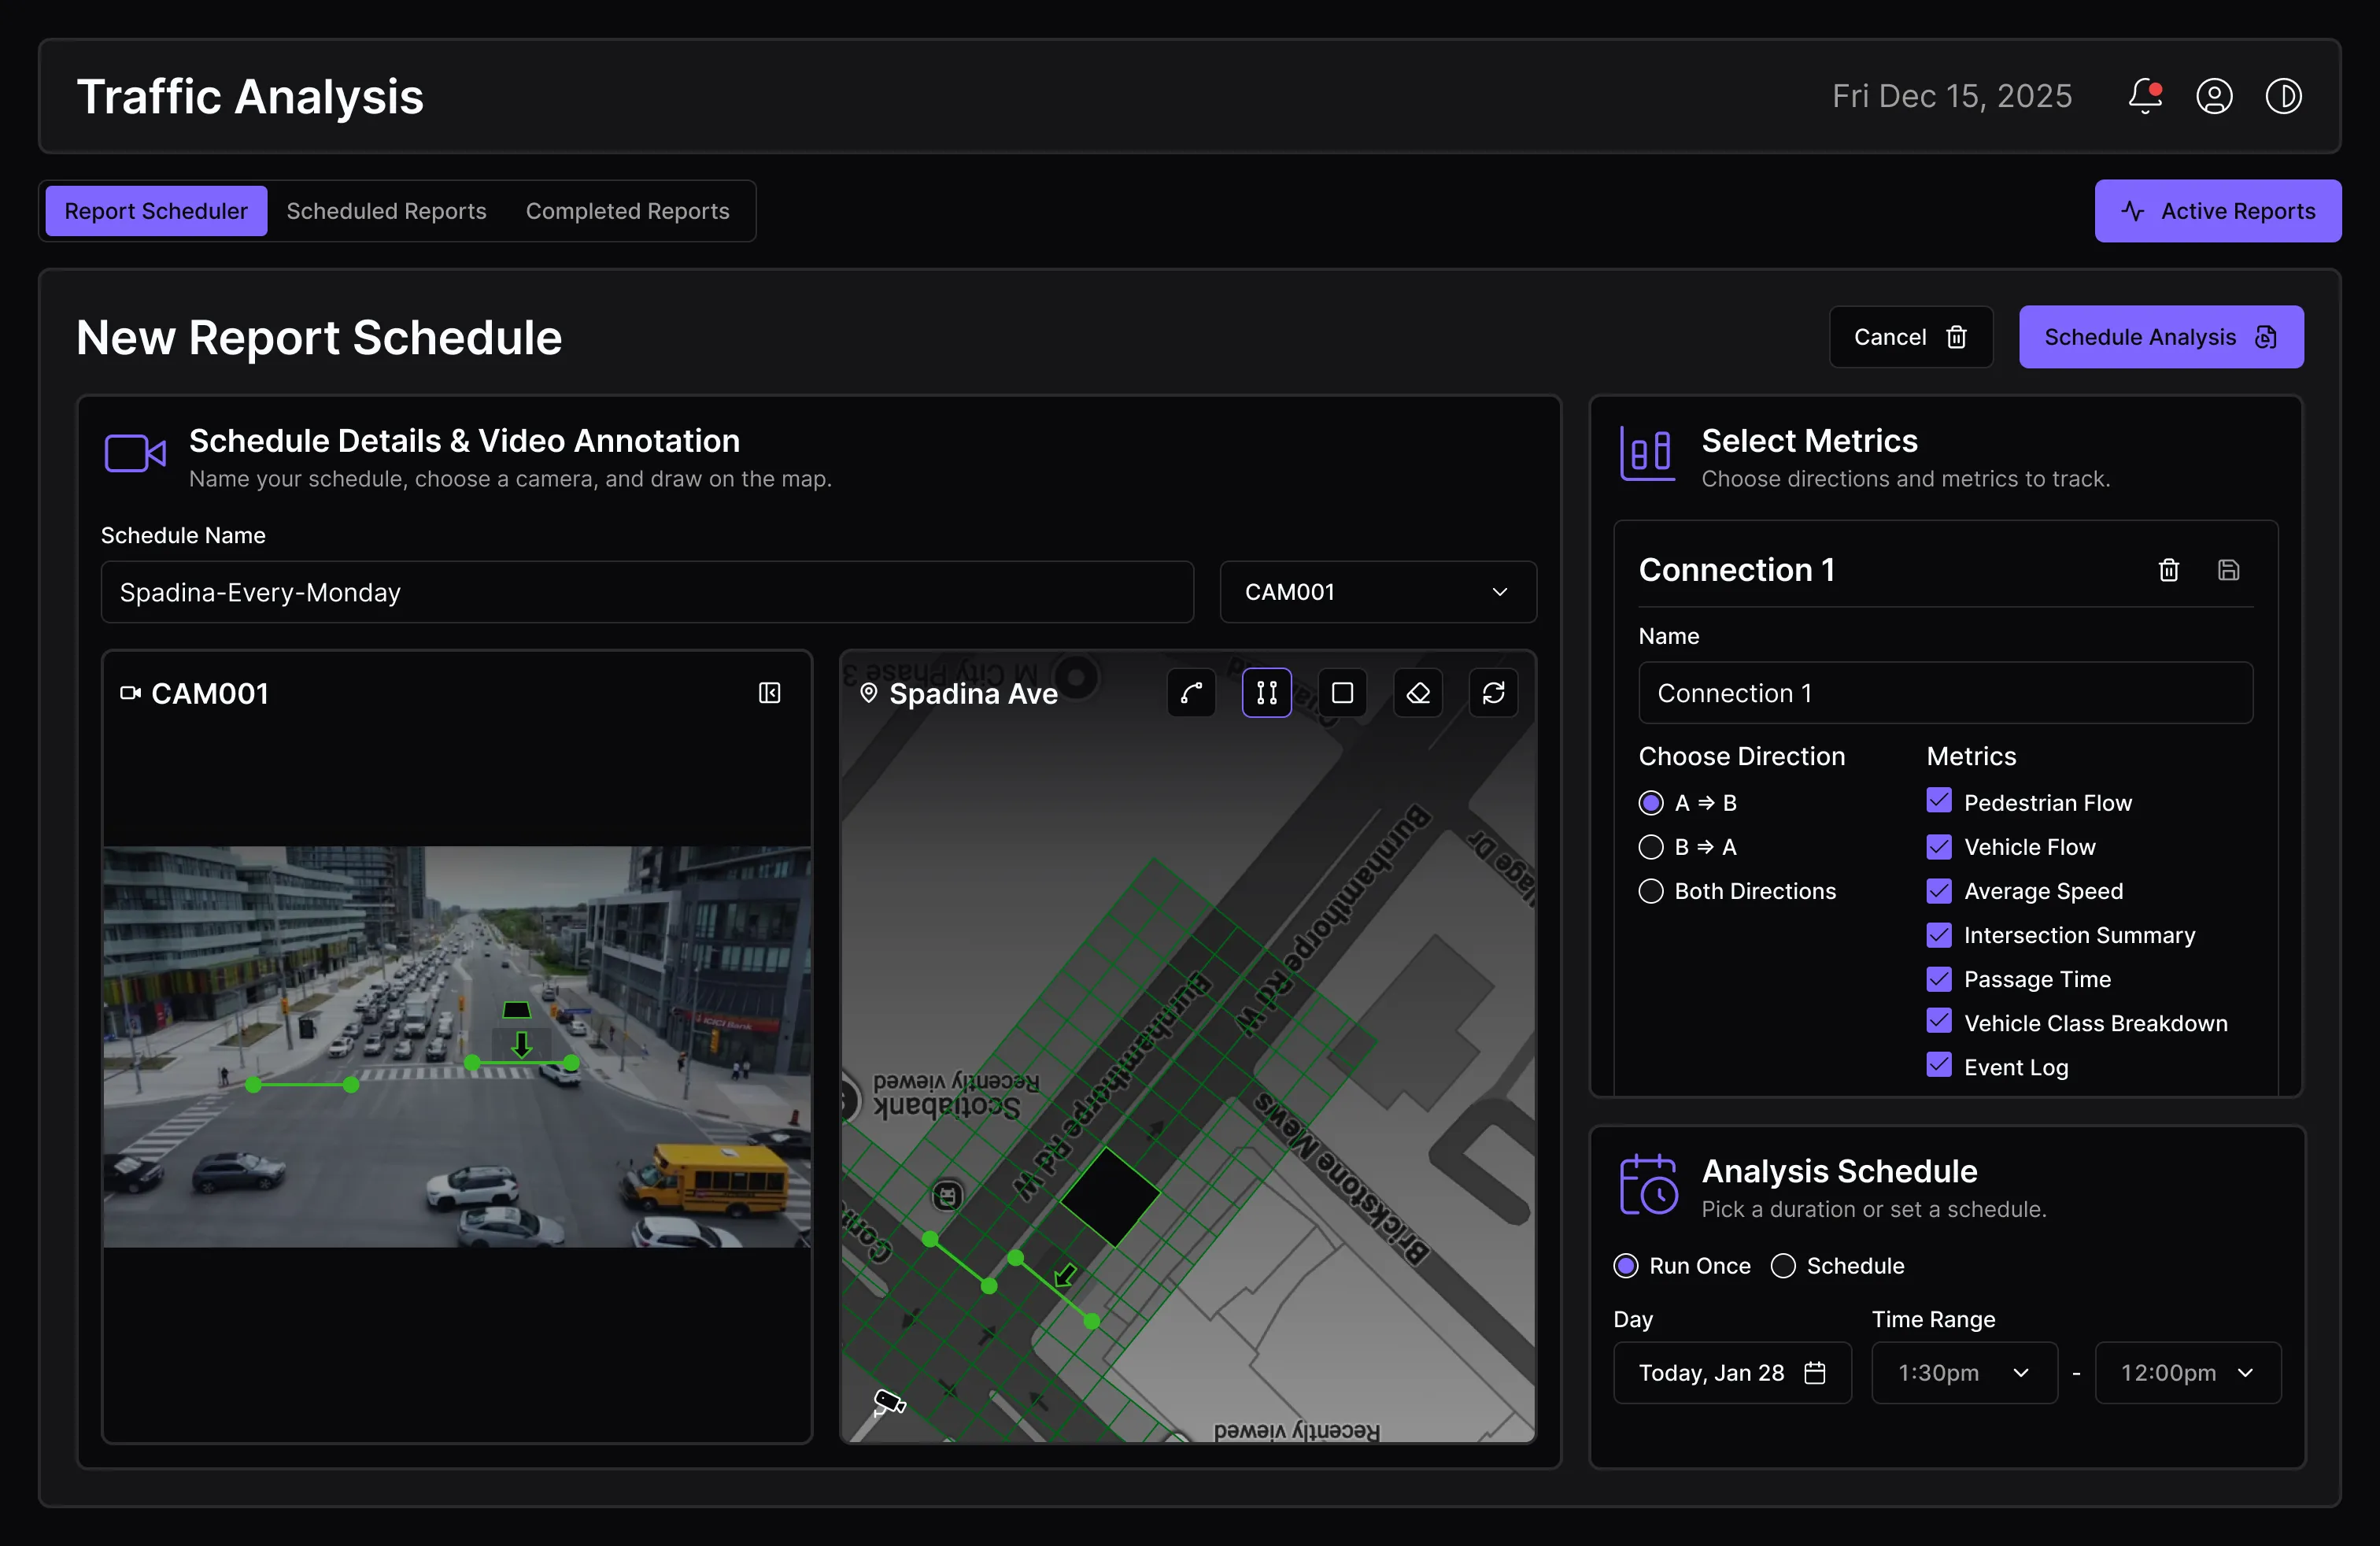Select the Schedule radio option
This screenshot has width=2380, height=1546.
point(1783,1266)
